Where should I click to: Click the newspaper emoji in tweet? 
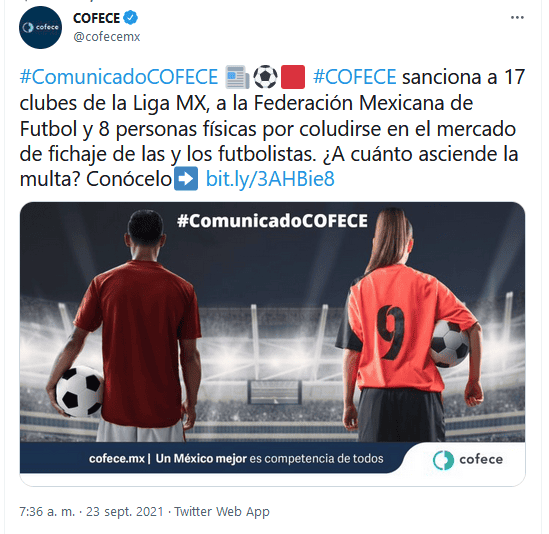(x=237, y=77)
